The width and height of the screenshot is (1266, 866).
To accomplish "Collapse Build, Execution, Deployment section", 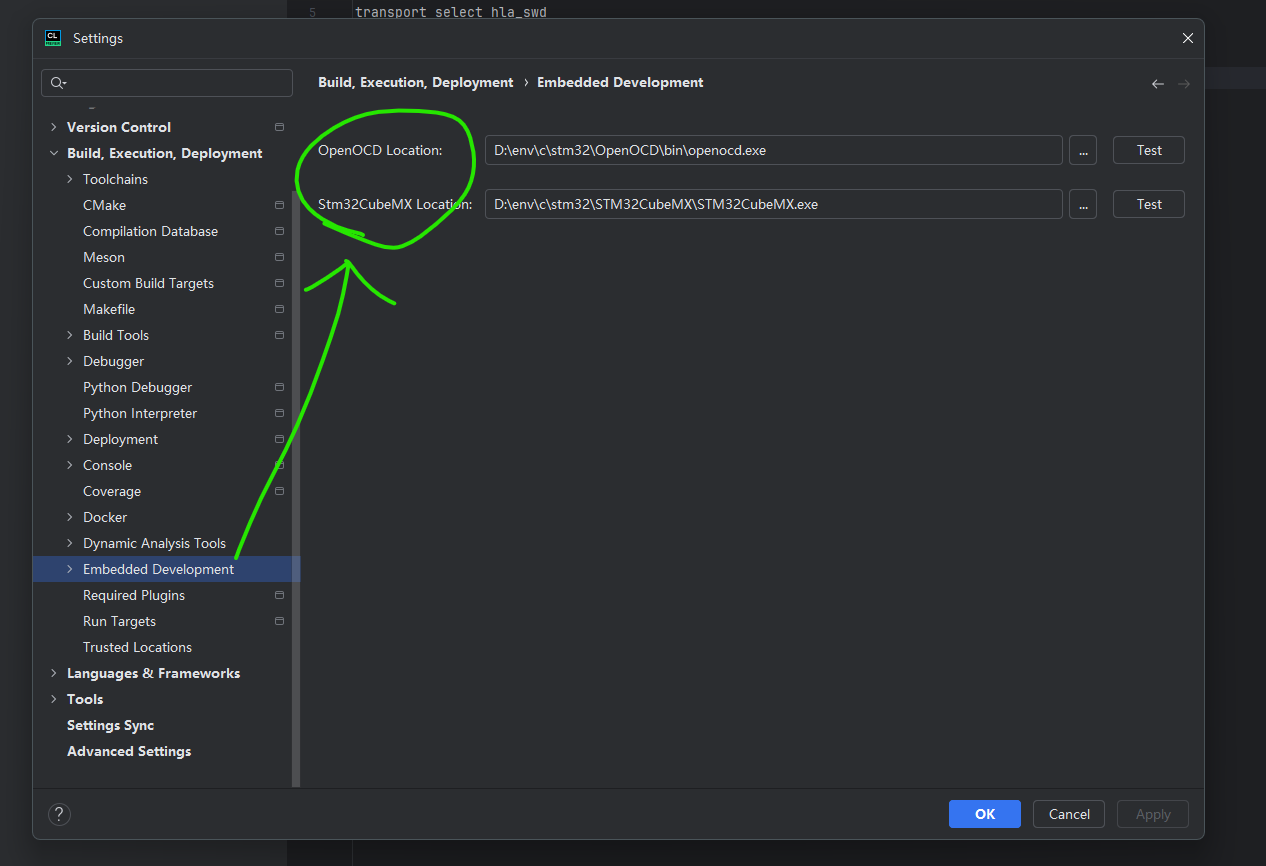I will pyautogui.click(x=53, y=153).
